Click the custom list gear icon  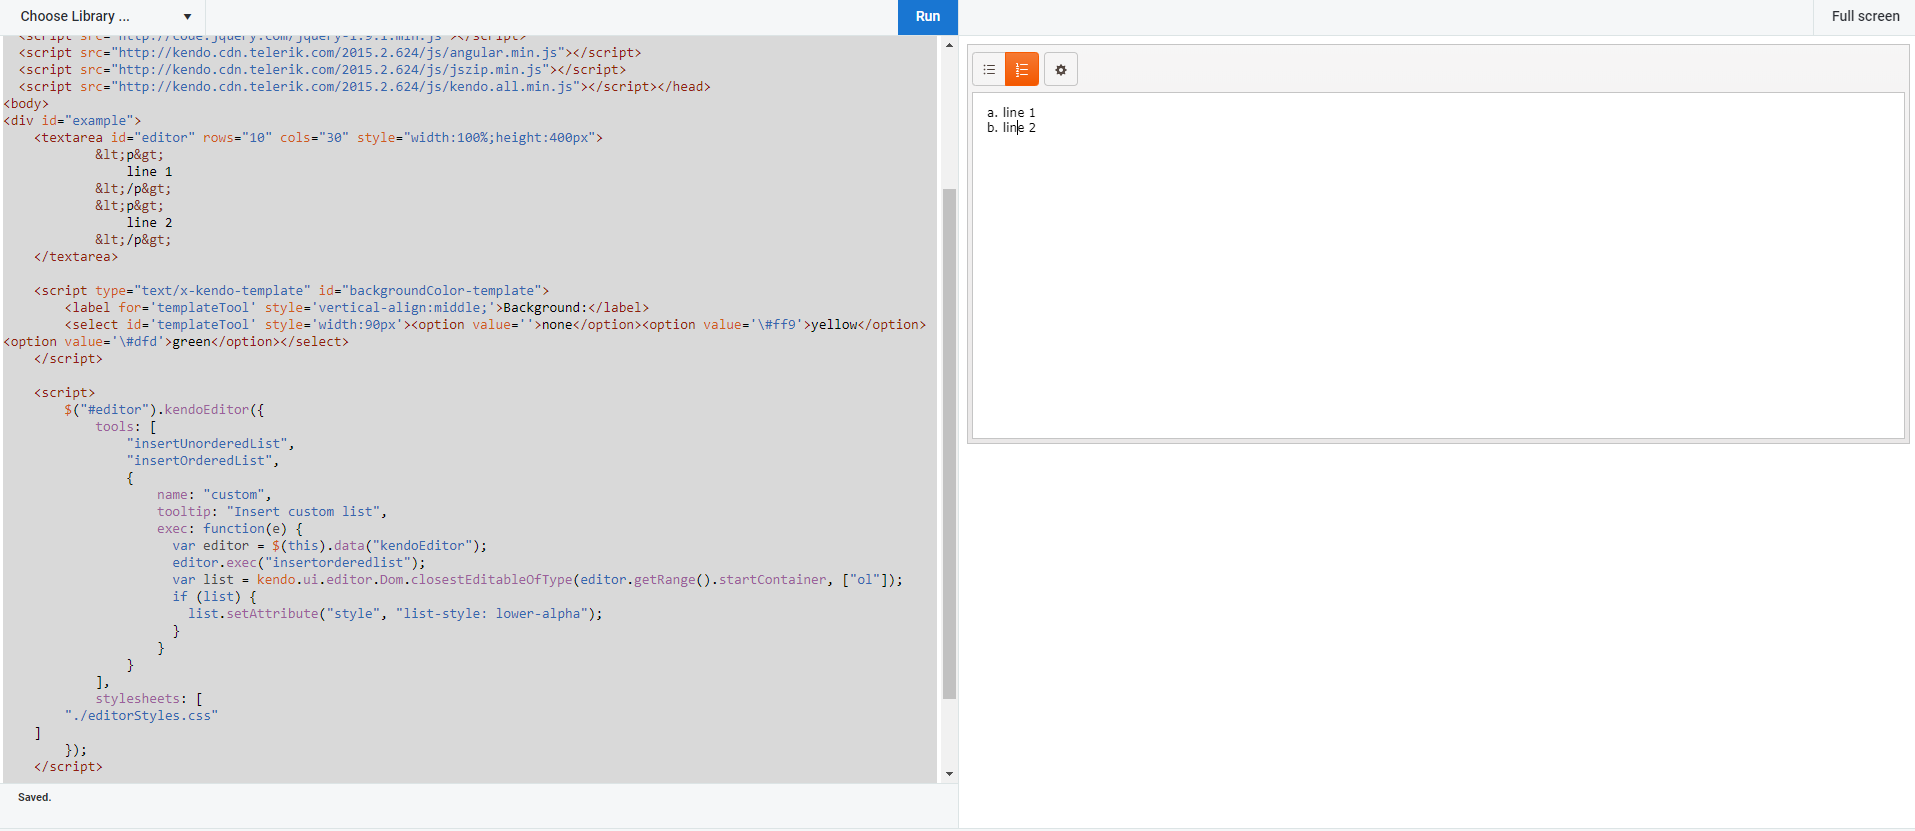1061,70
